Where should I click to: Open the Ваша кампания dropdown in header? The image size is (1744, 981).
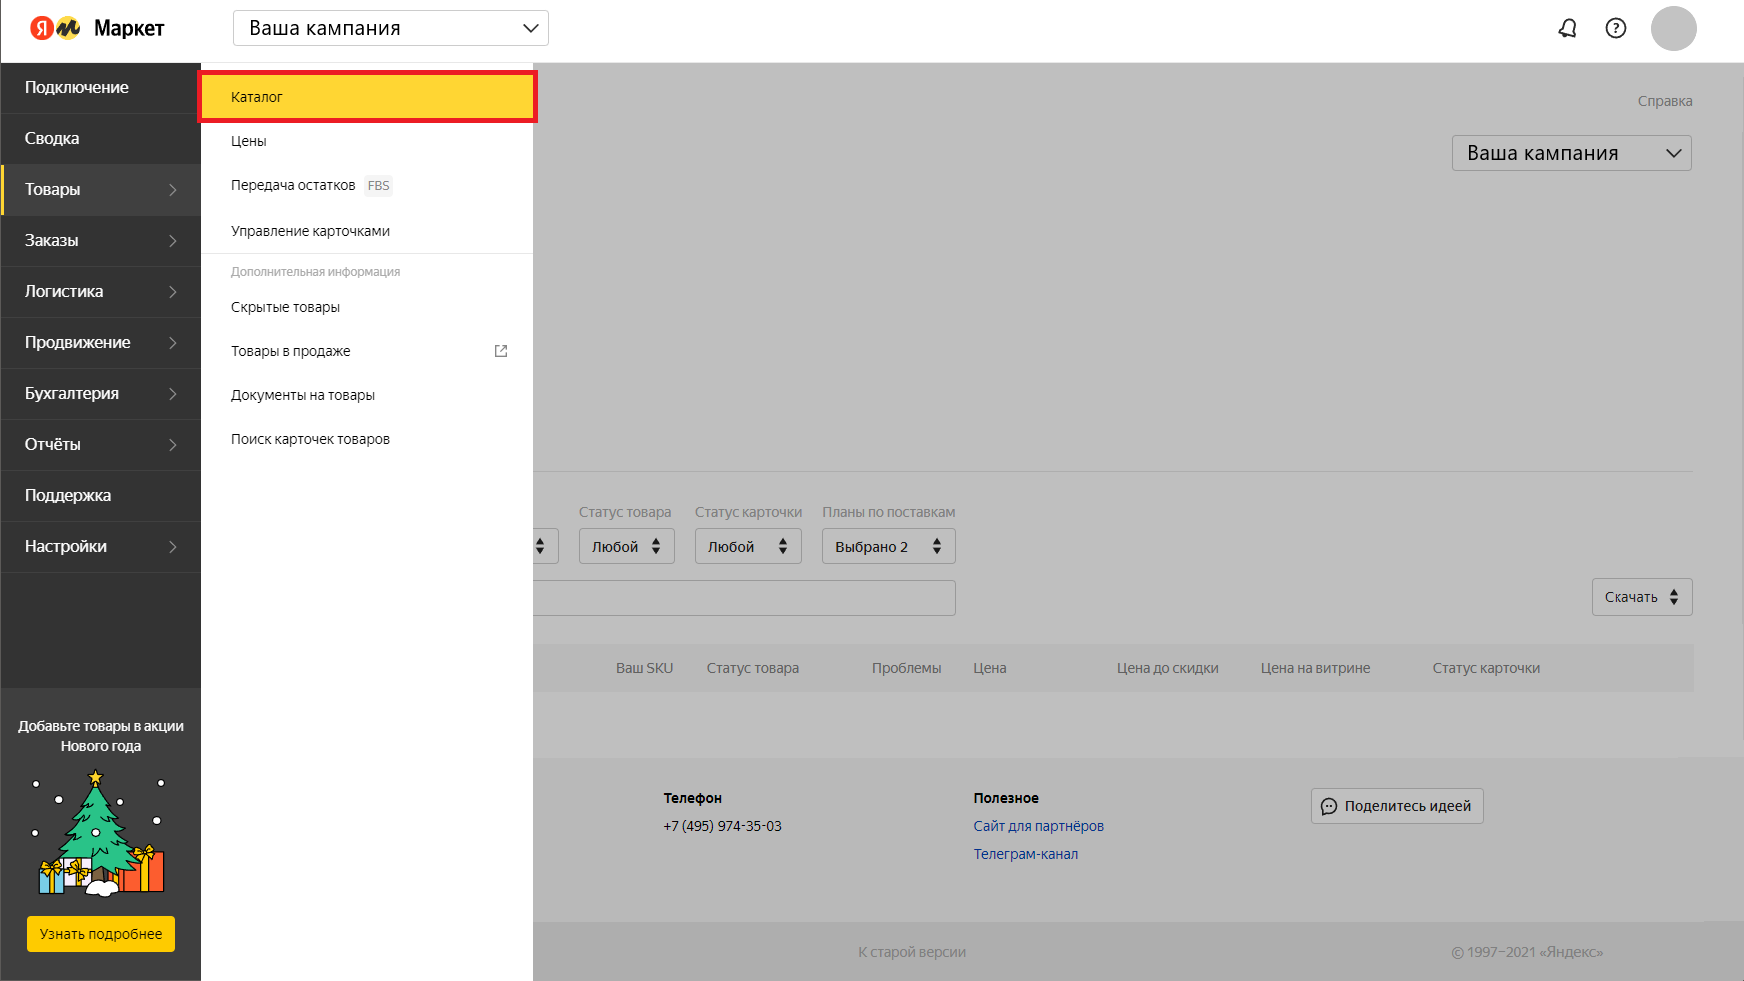390,28
